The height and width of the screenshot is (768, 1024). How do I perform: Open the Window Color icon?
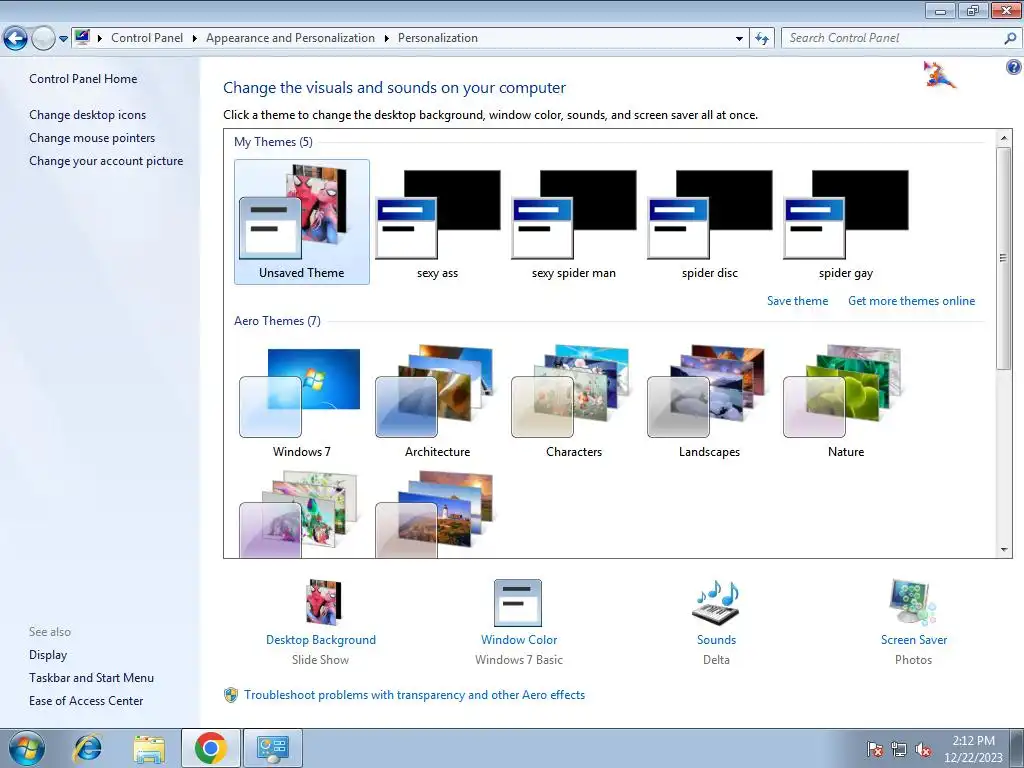point(518,603)
